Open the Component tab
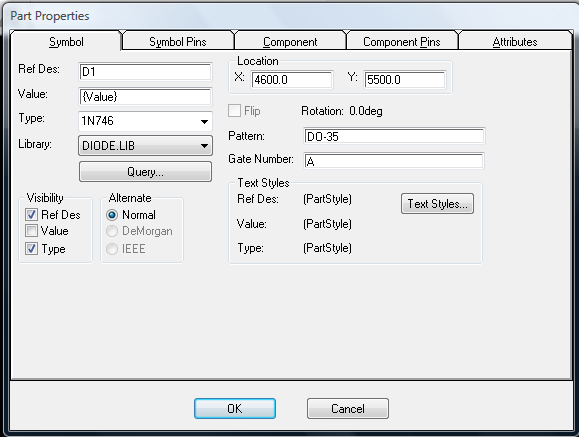 290,41
